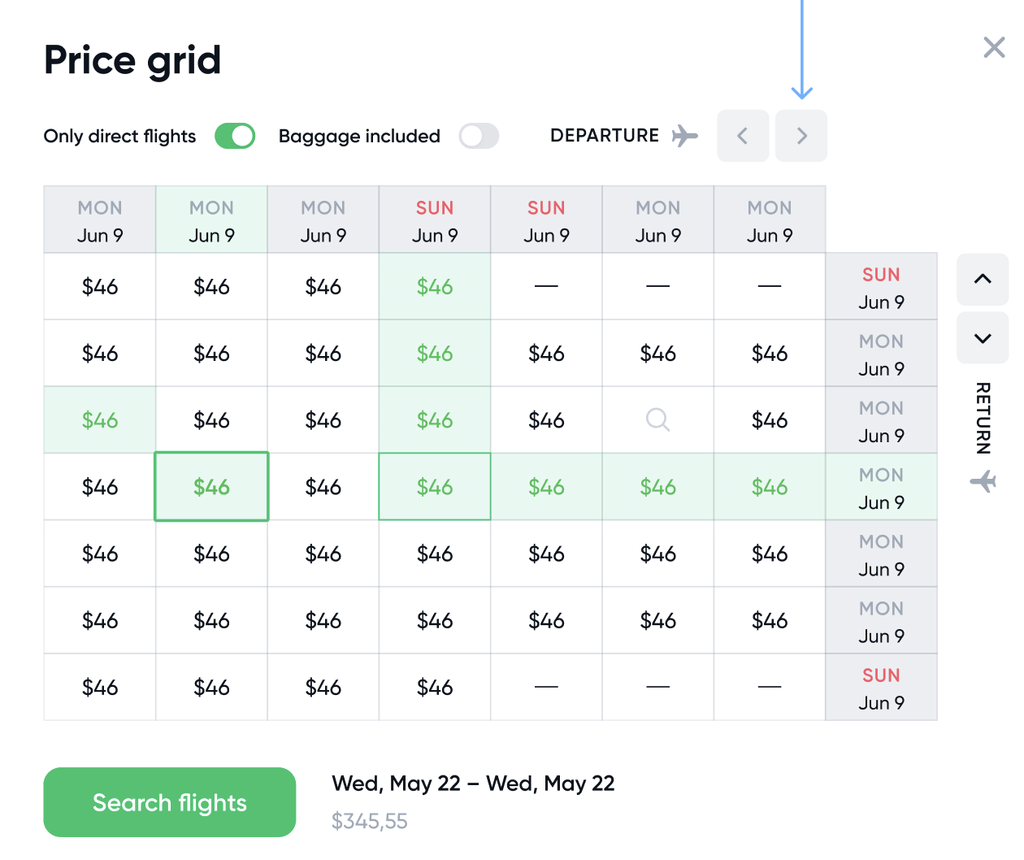Click the magnifier search icon cell
Viewport: 1024px width, 860px height.
coord(658,420)
